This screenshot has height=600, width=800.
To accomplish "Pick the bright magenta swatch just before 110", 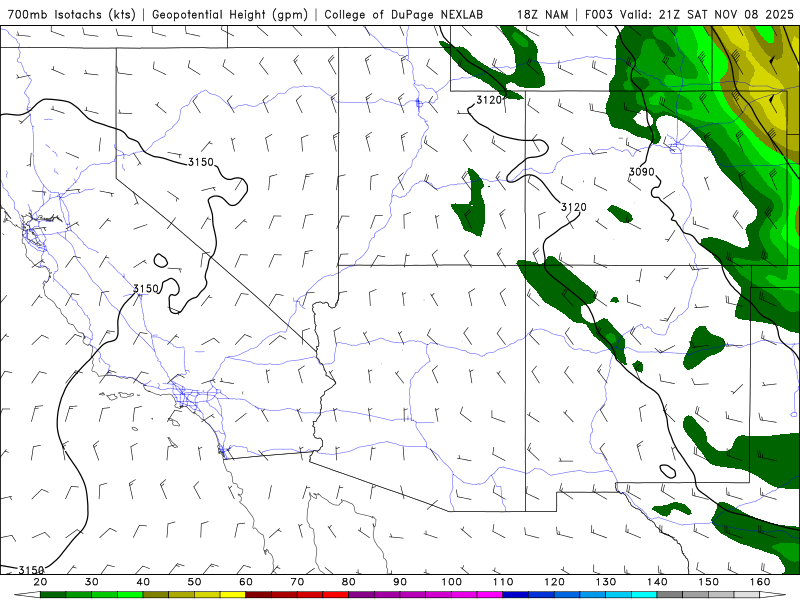I will point(490,595).
